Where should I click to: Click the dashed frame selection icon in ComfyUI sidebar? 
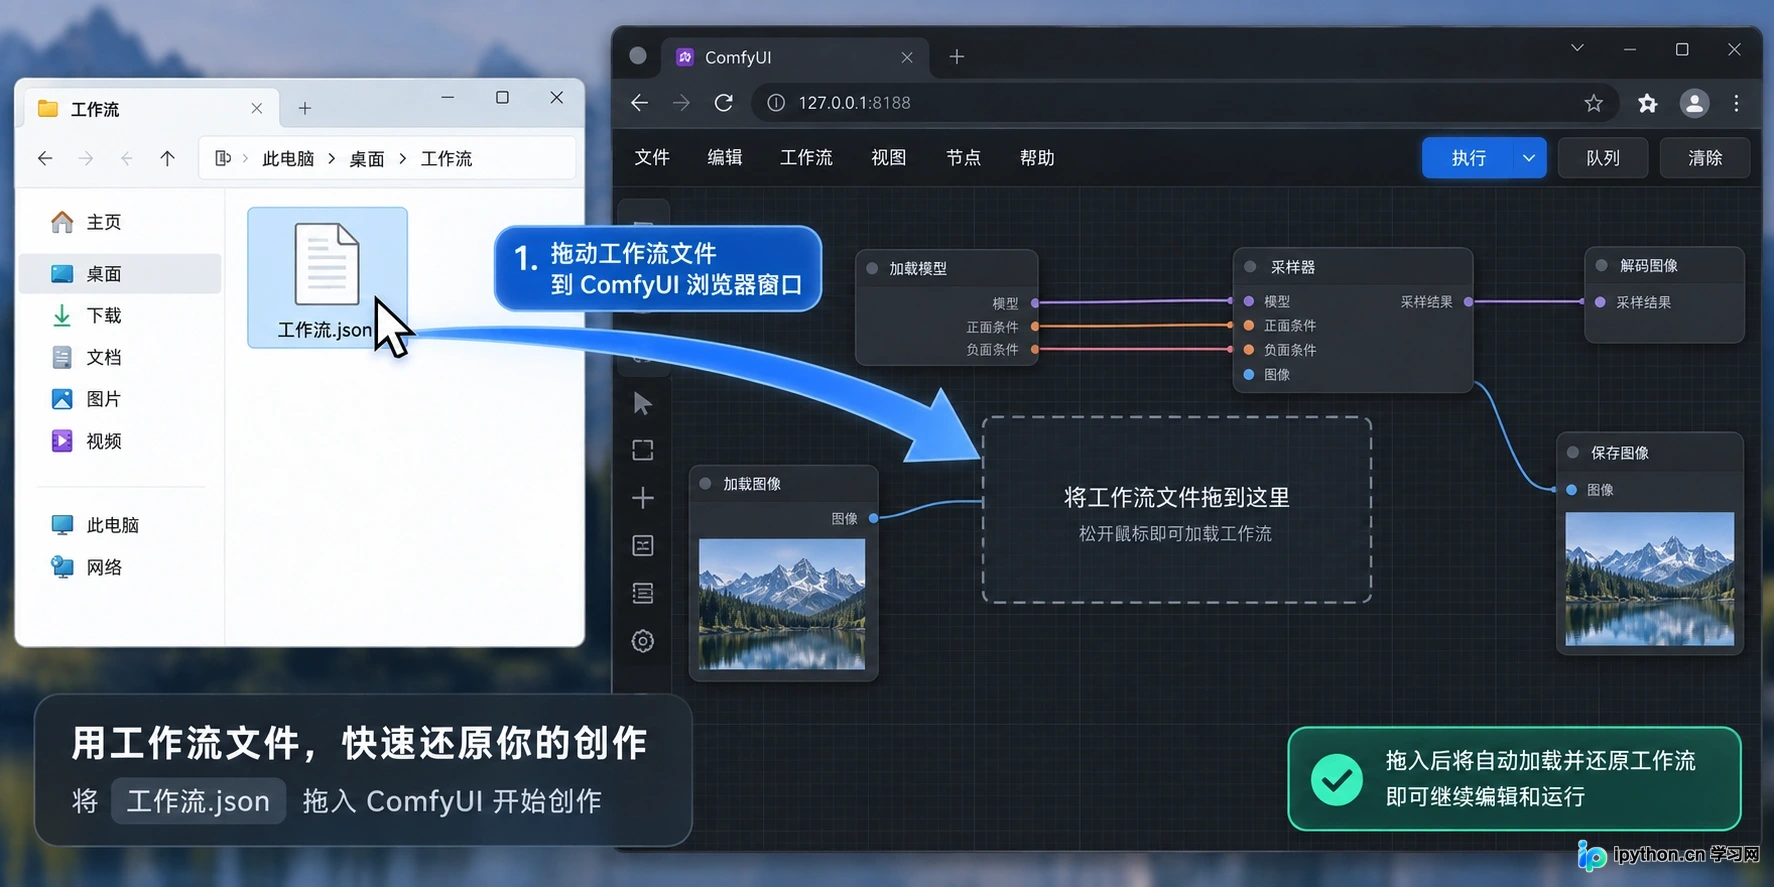click(643, 450)
